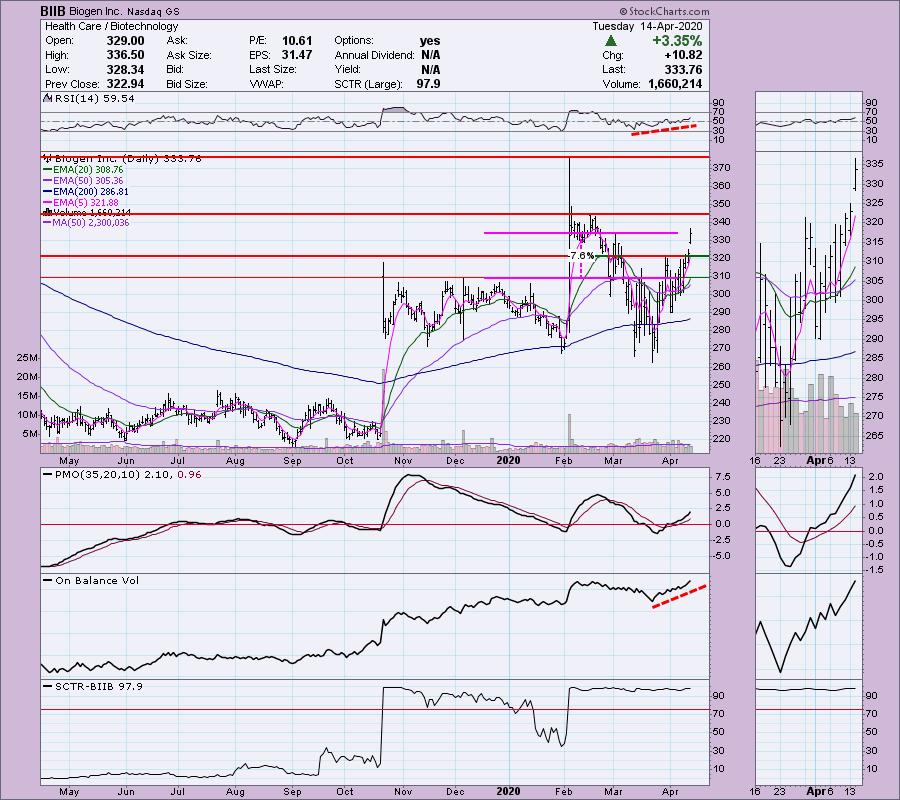Click the P/E value 10.61
900x800 pixels.
[x=297, y=41]
